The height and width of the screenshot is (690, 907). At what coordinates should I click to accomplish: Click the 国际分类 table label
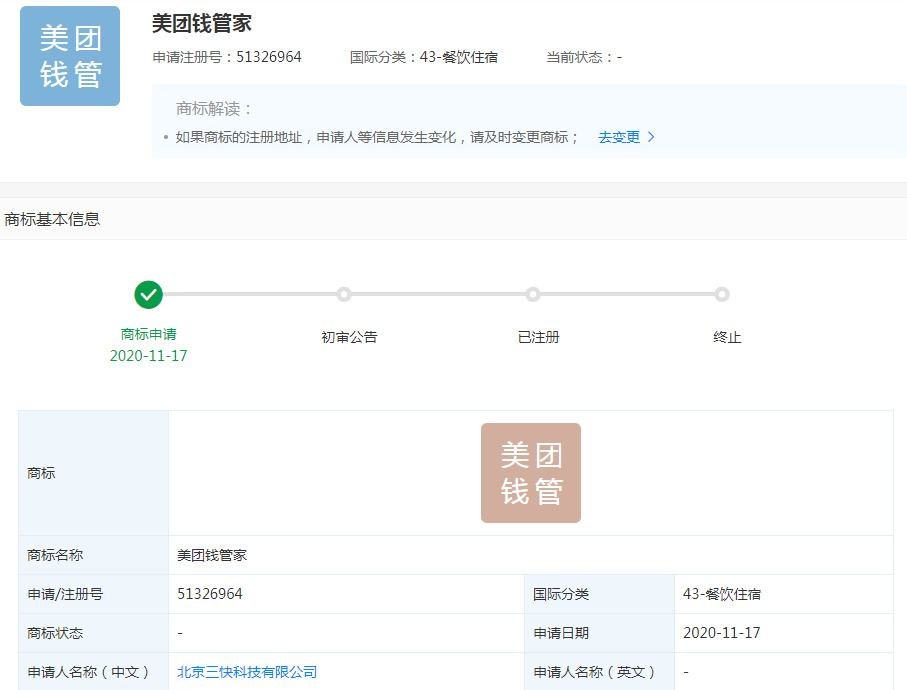[561, 594]
